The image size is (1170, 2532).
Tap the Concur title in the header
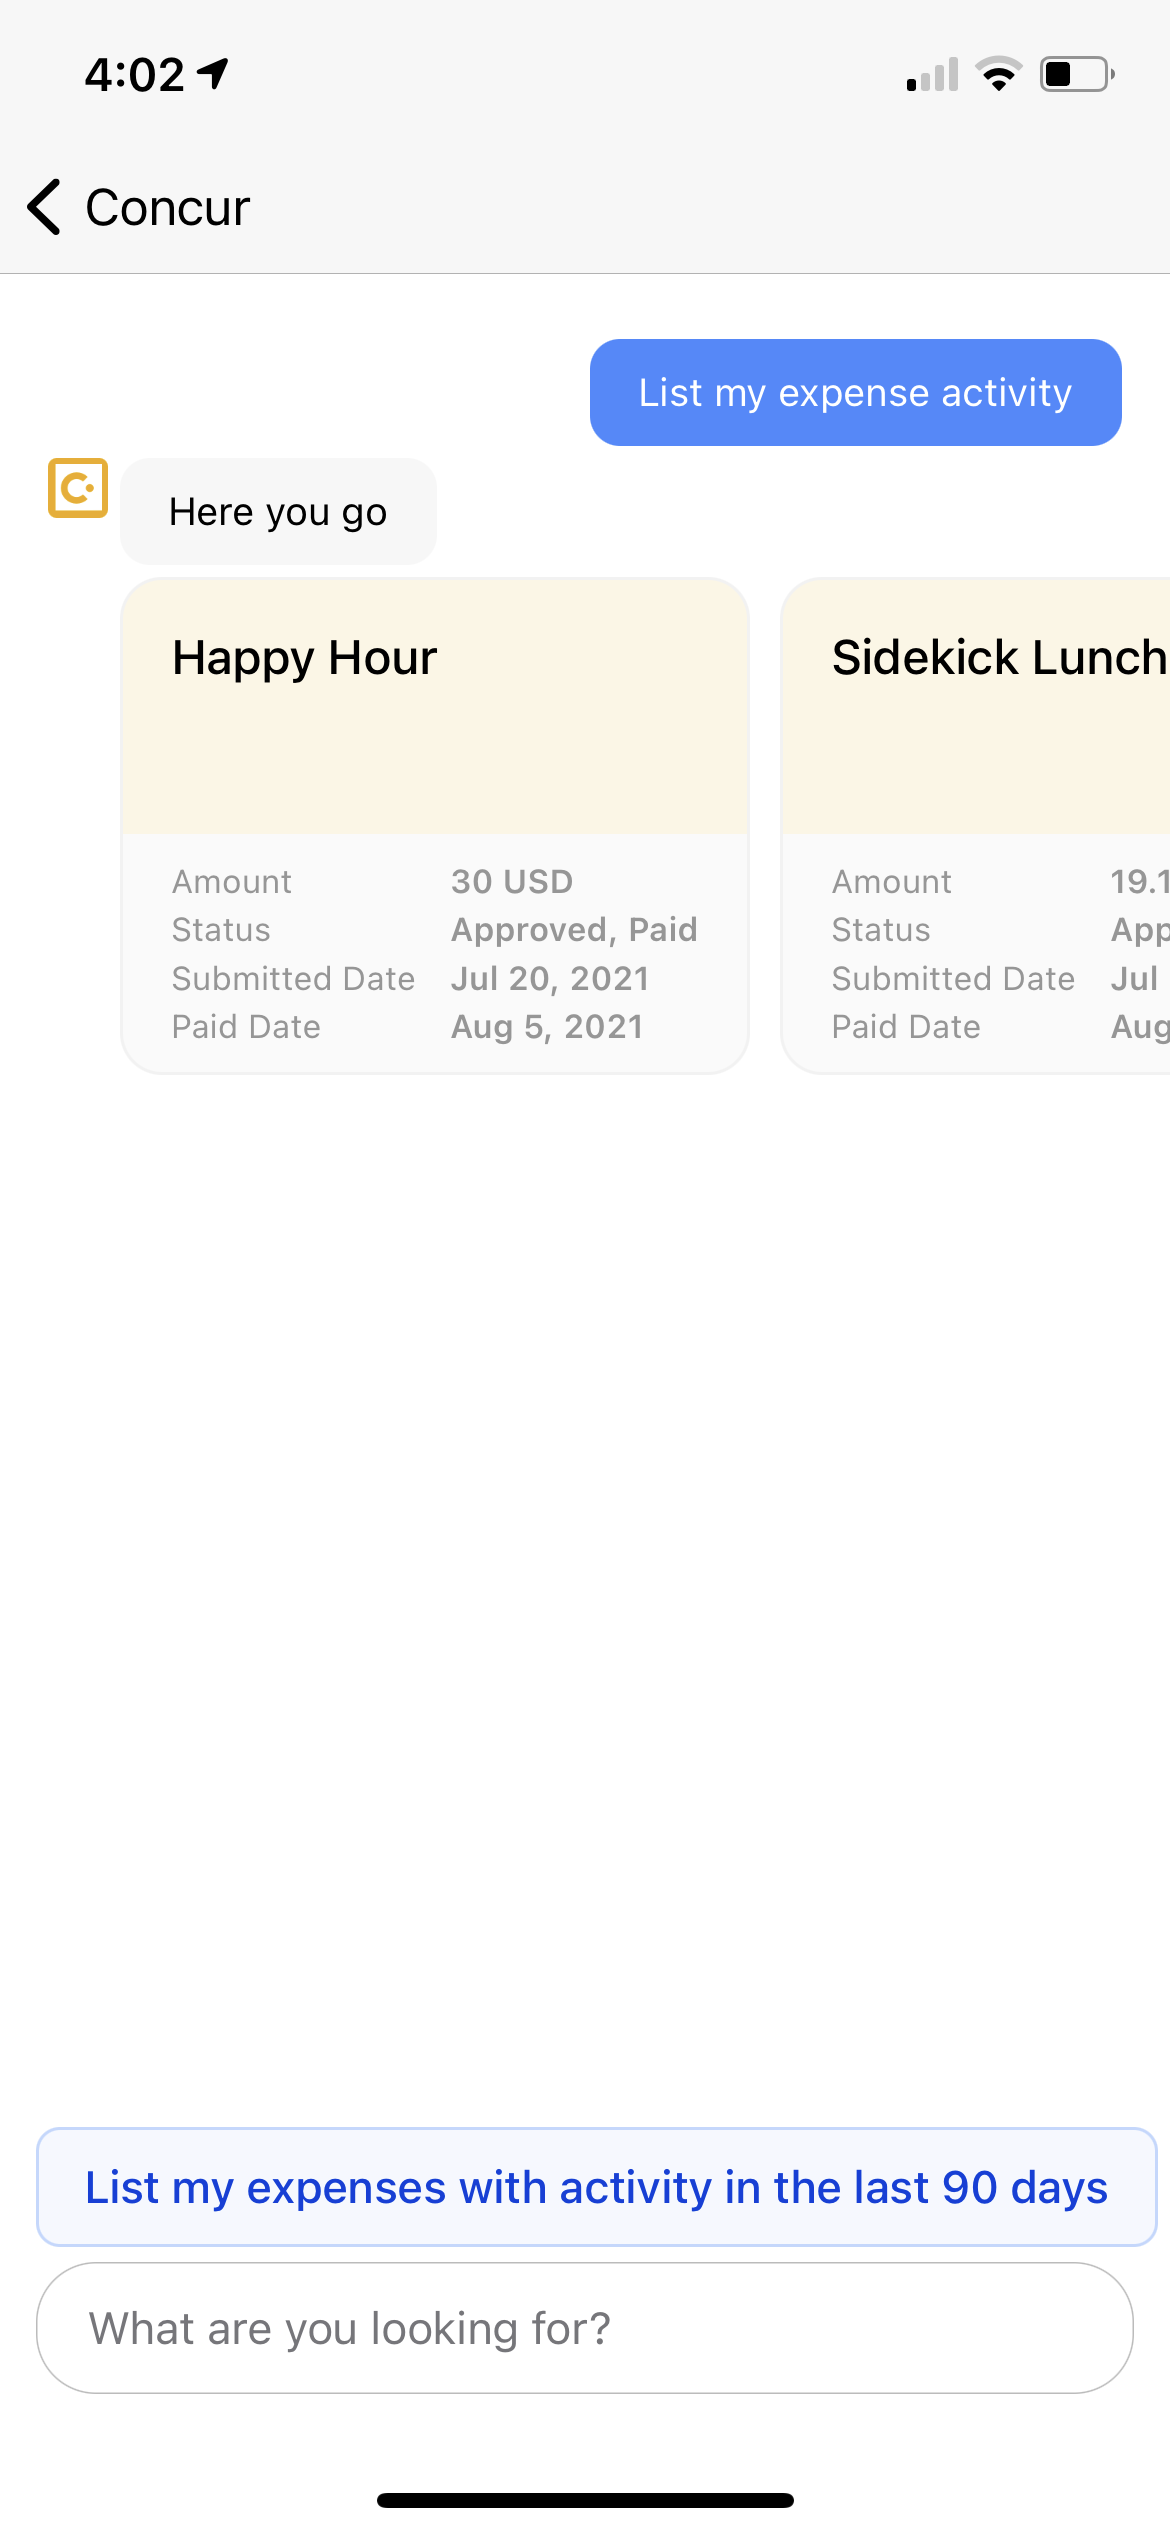coord(167,208)
